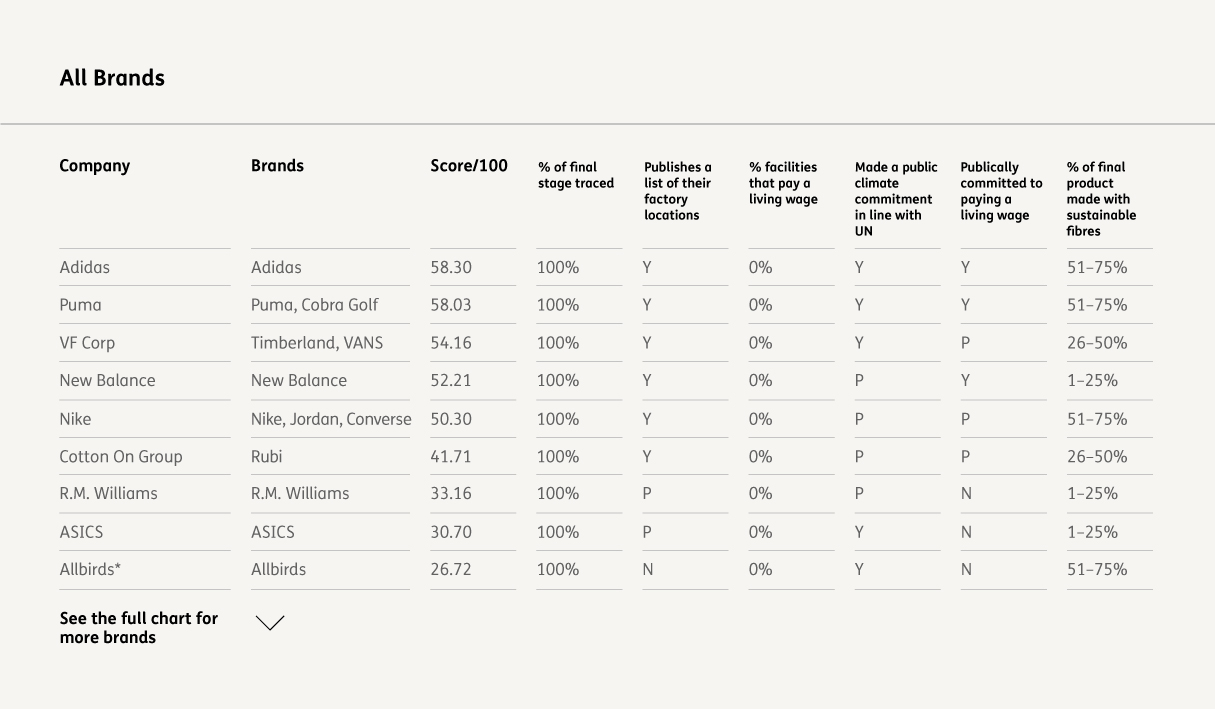Click the Allbirds* company name
The image size is (1215, 709).
click(x=90, y=570)
